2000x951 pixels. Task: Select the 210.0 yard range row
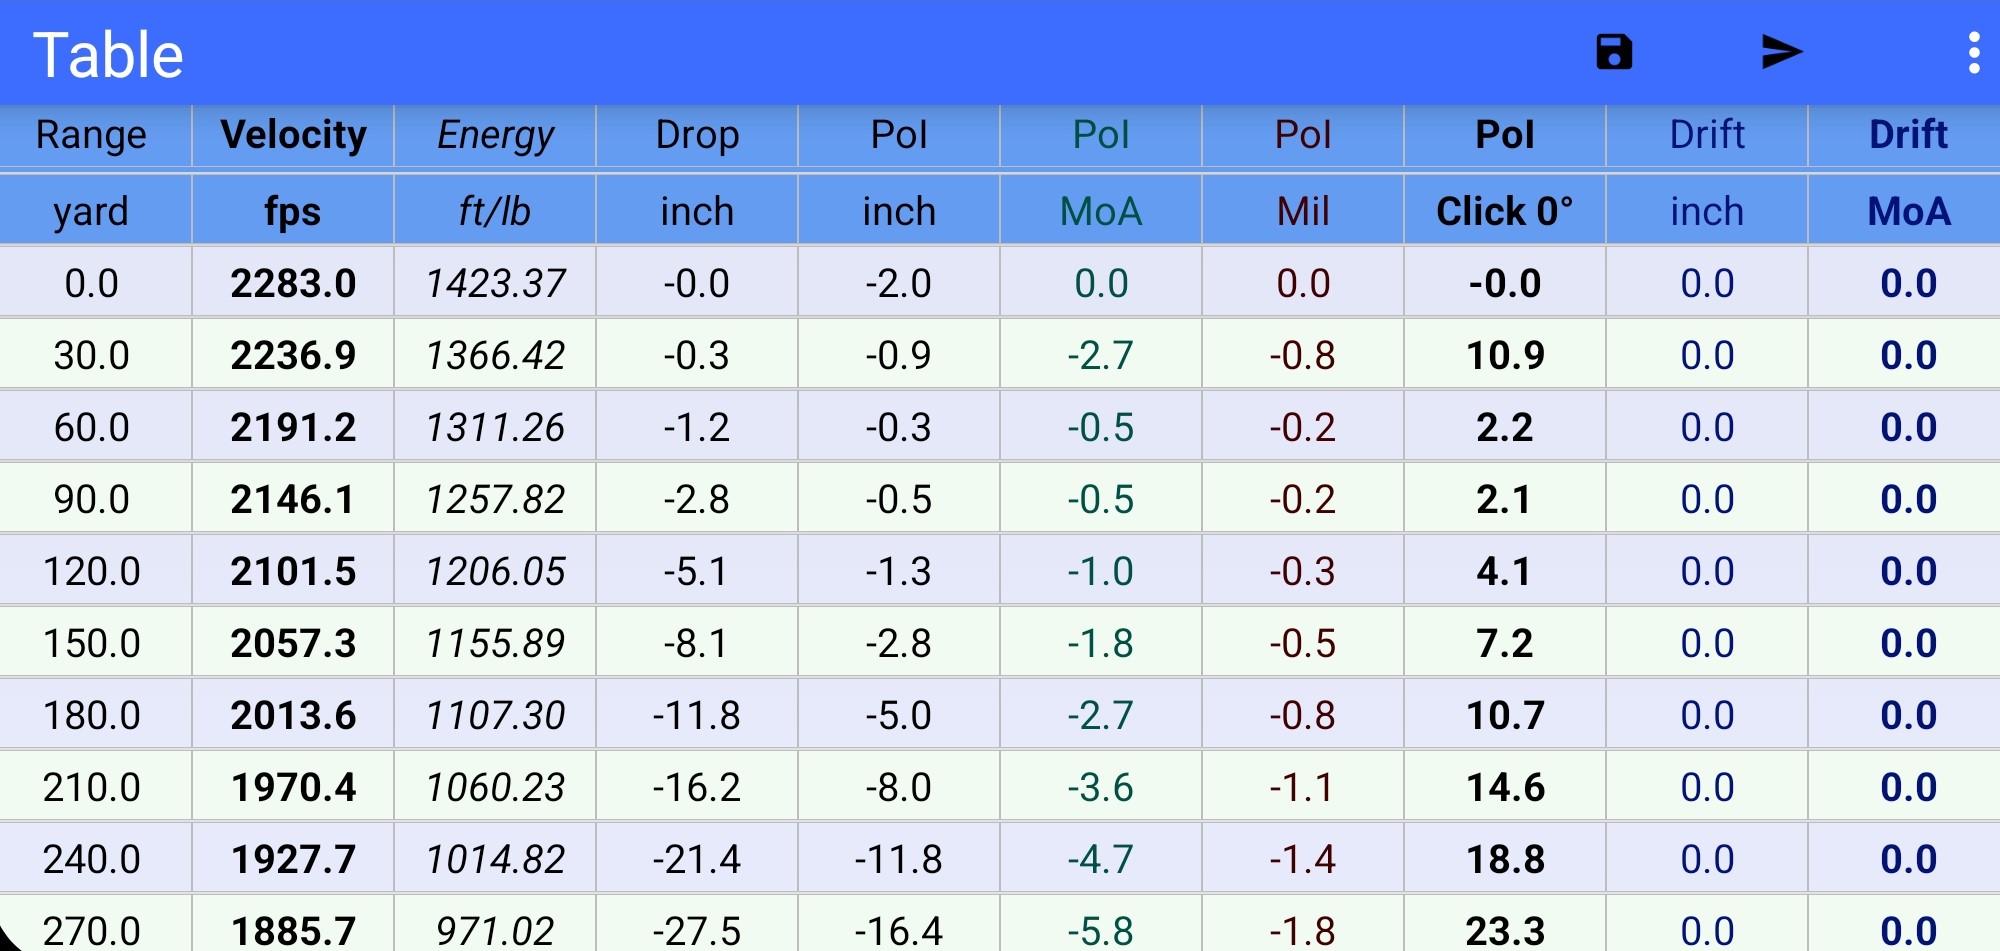tap(91, 787)
